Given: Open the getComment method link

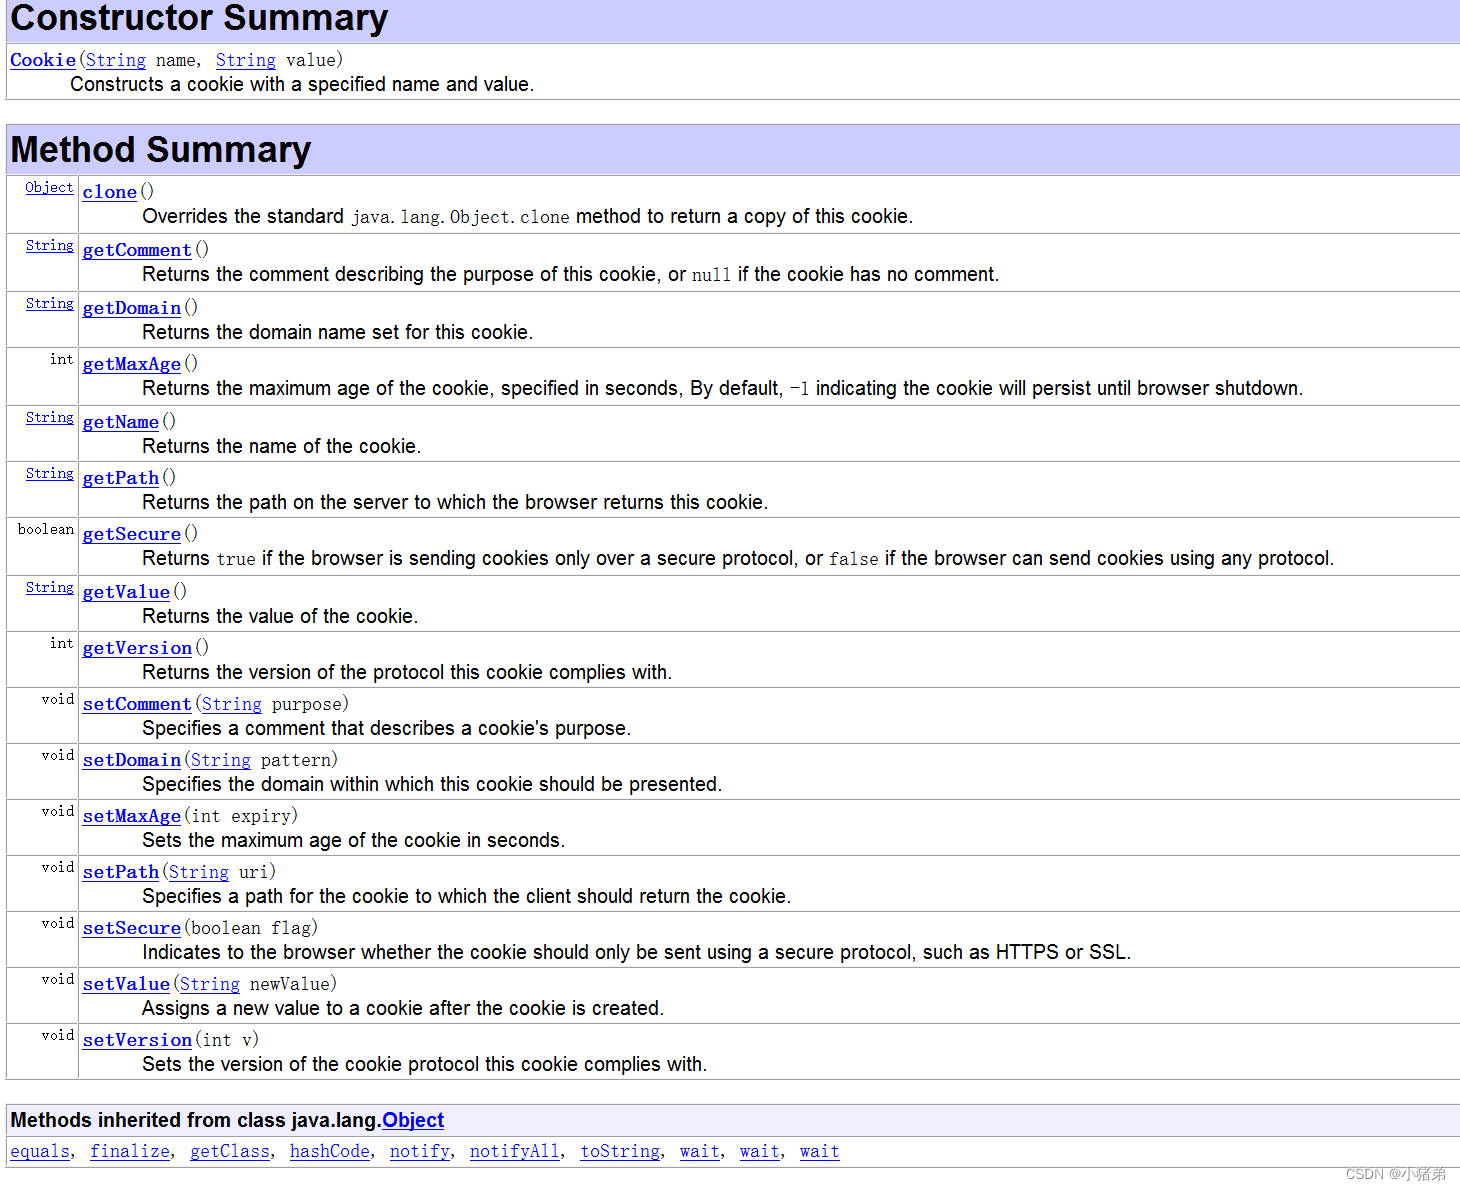Looking at the screenshot, I should click(x=137, y=250).
